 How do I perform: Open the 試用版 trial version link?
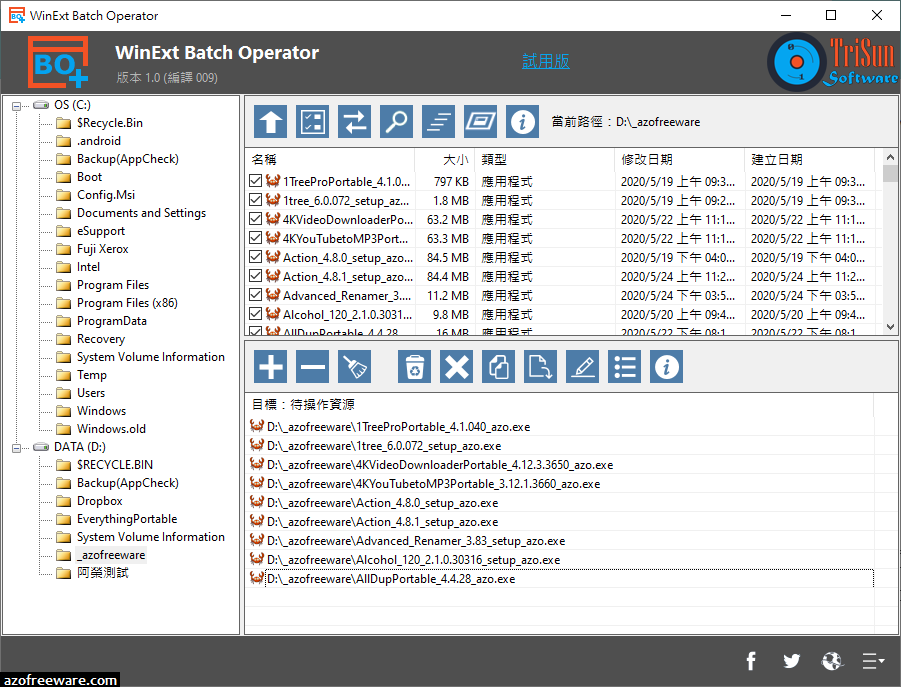tap(545, 61)
